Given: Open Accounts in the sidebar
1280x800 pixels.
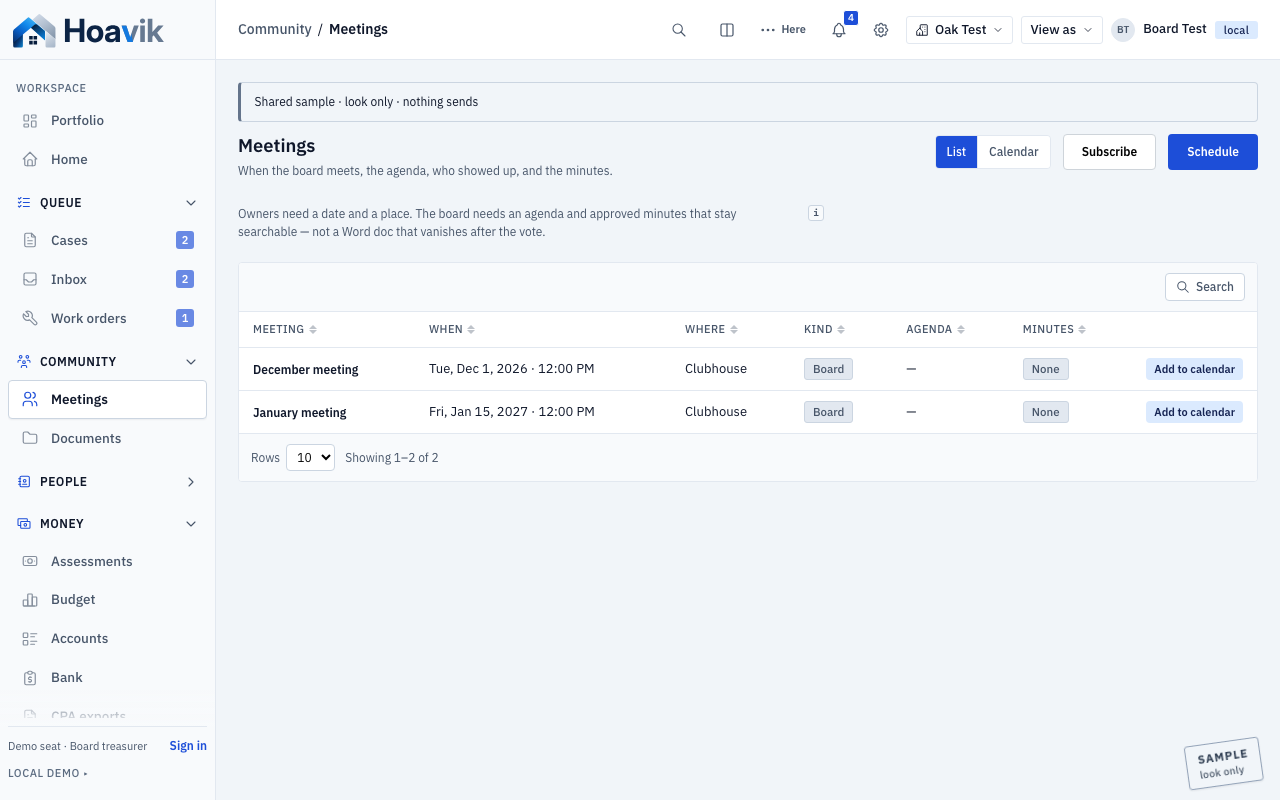Looking at the screenshot, I should tap(107, 639).
